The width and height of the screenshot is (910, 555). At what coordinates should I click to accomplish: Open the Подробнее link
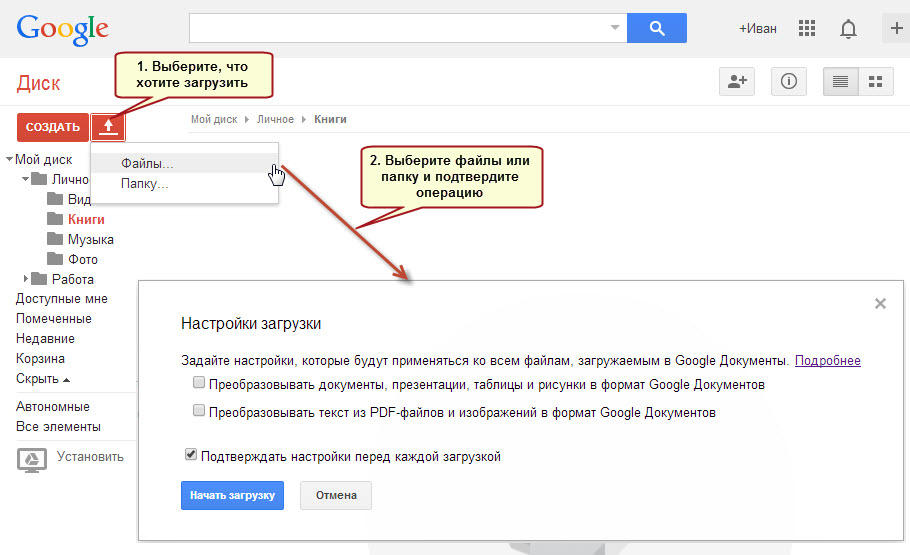[x=827, y=361]
